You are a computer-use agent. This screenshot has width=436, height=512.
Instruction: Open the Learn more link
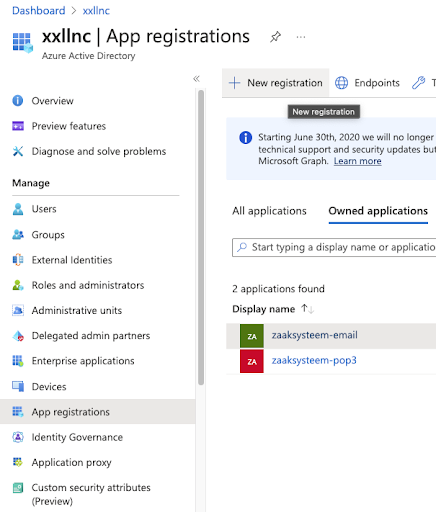tap(357, 161)
